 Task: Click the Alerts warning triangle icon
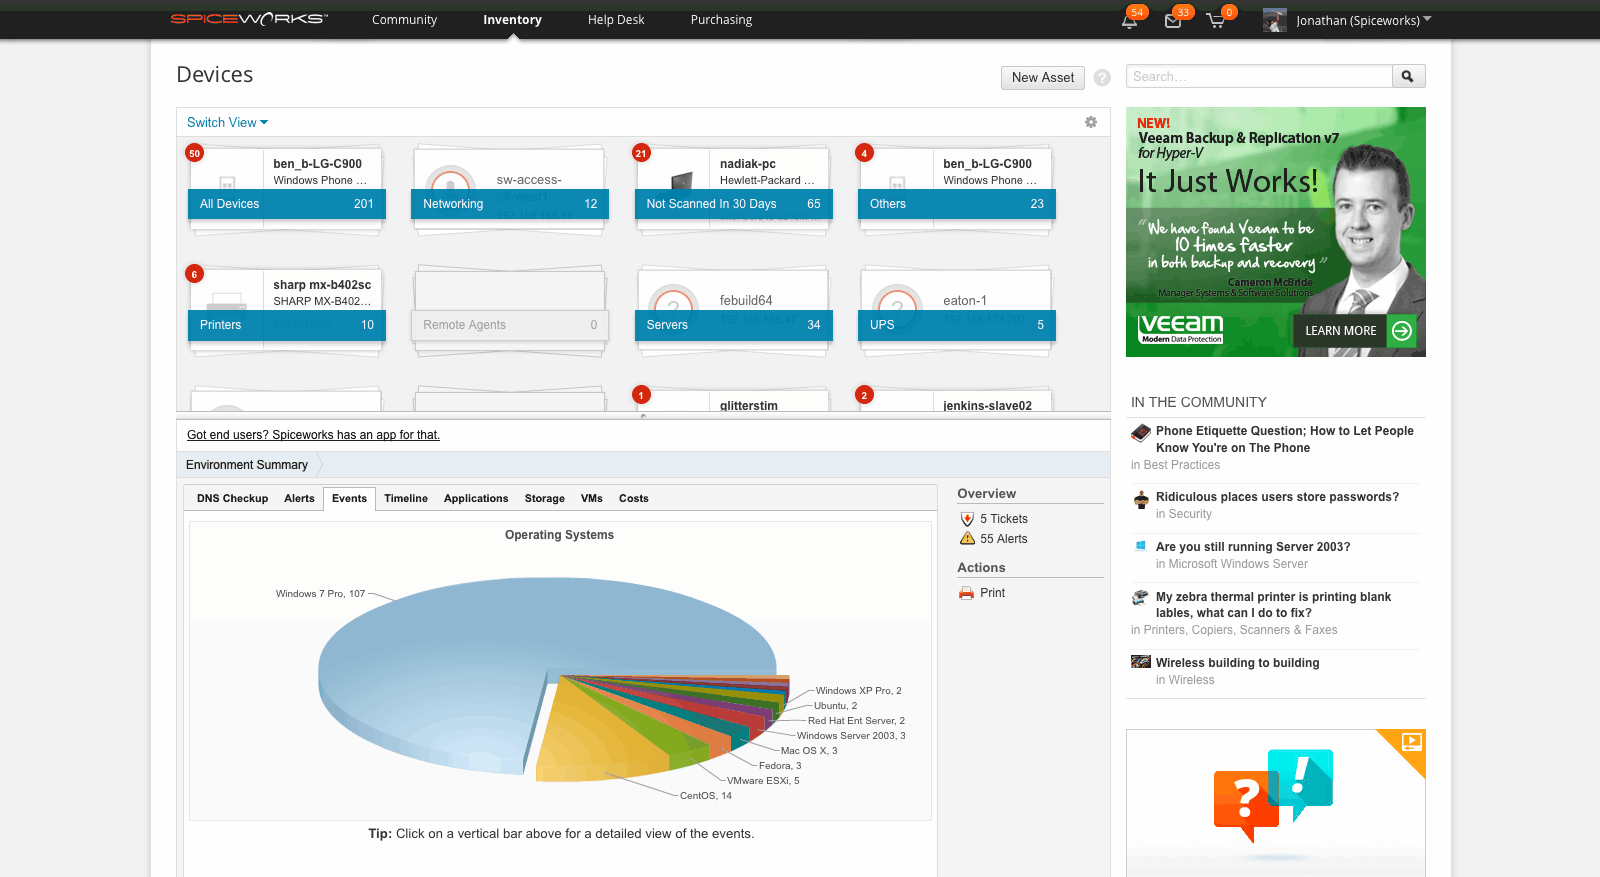[967, 538]
